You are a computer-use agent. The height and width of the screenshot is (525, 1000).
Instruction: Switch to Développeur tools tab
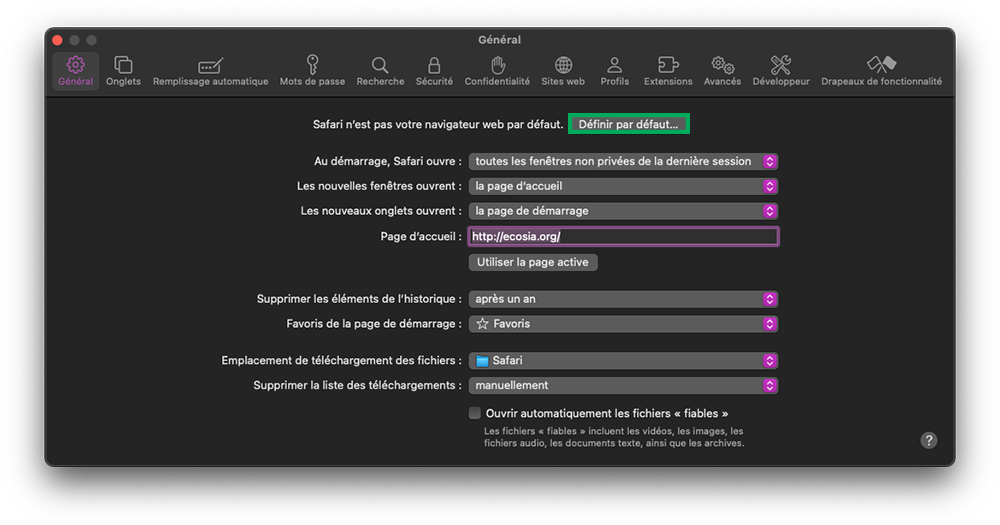781,71
